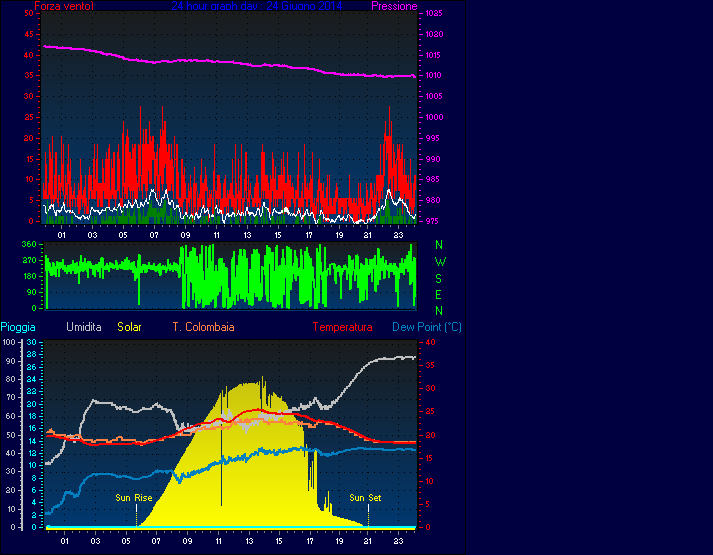
Task: Click the '24 hour graph day : 24 Giugno 2014' title
Action: coord(257,6)
